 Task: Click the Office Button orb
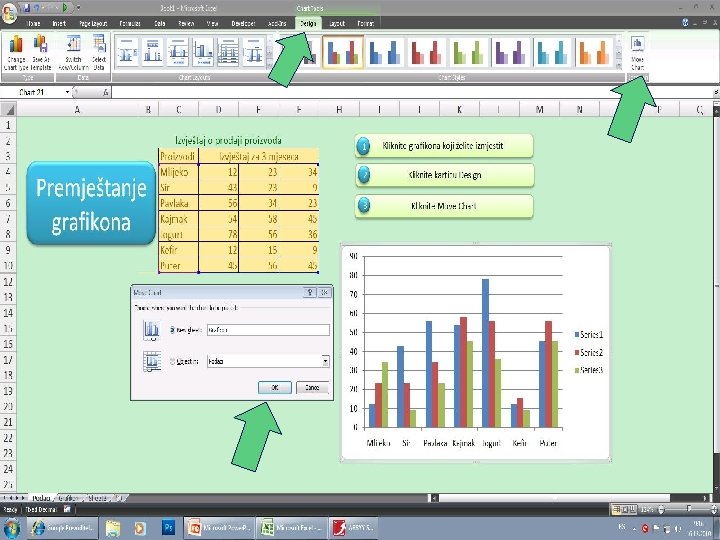9,12
